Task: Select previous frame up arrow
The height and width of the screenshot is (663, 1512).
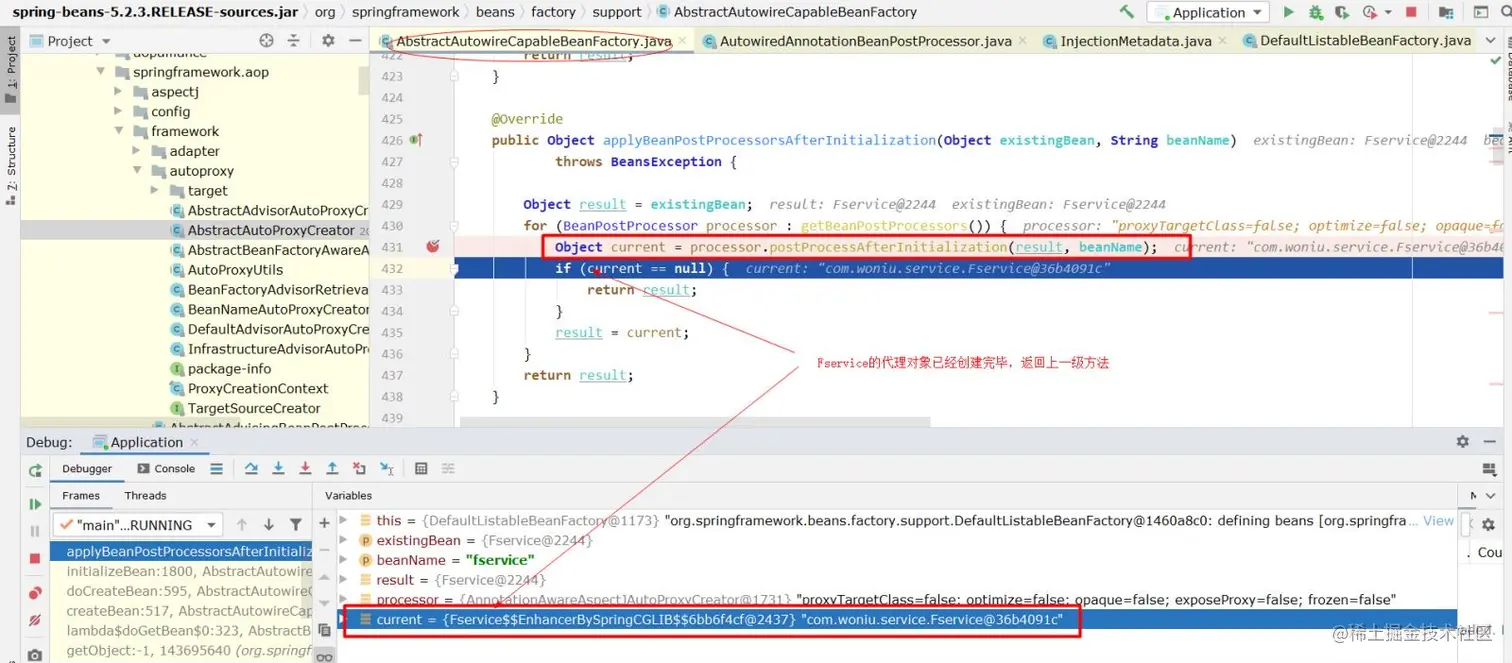Action: coord(241,524)
